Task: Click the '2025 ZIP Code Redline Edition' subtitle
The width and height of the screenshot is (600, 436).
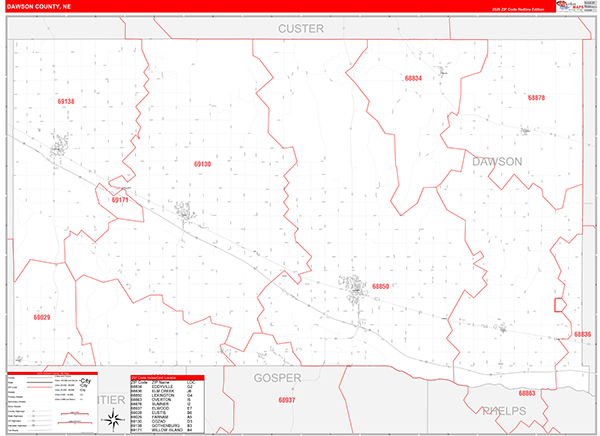Action: (x=517, y=9)
